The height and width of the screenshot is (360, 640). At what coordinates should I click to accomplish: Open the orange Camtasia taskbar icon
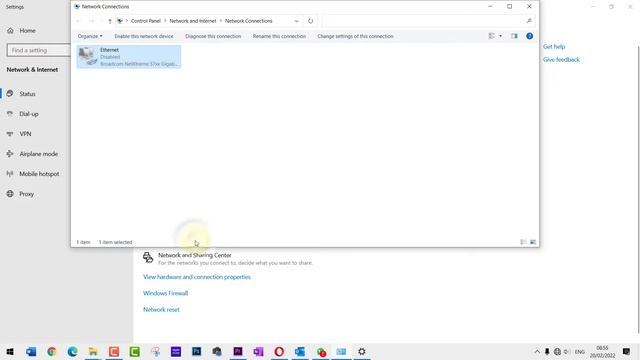[114, 351]
